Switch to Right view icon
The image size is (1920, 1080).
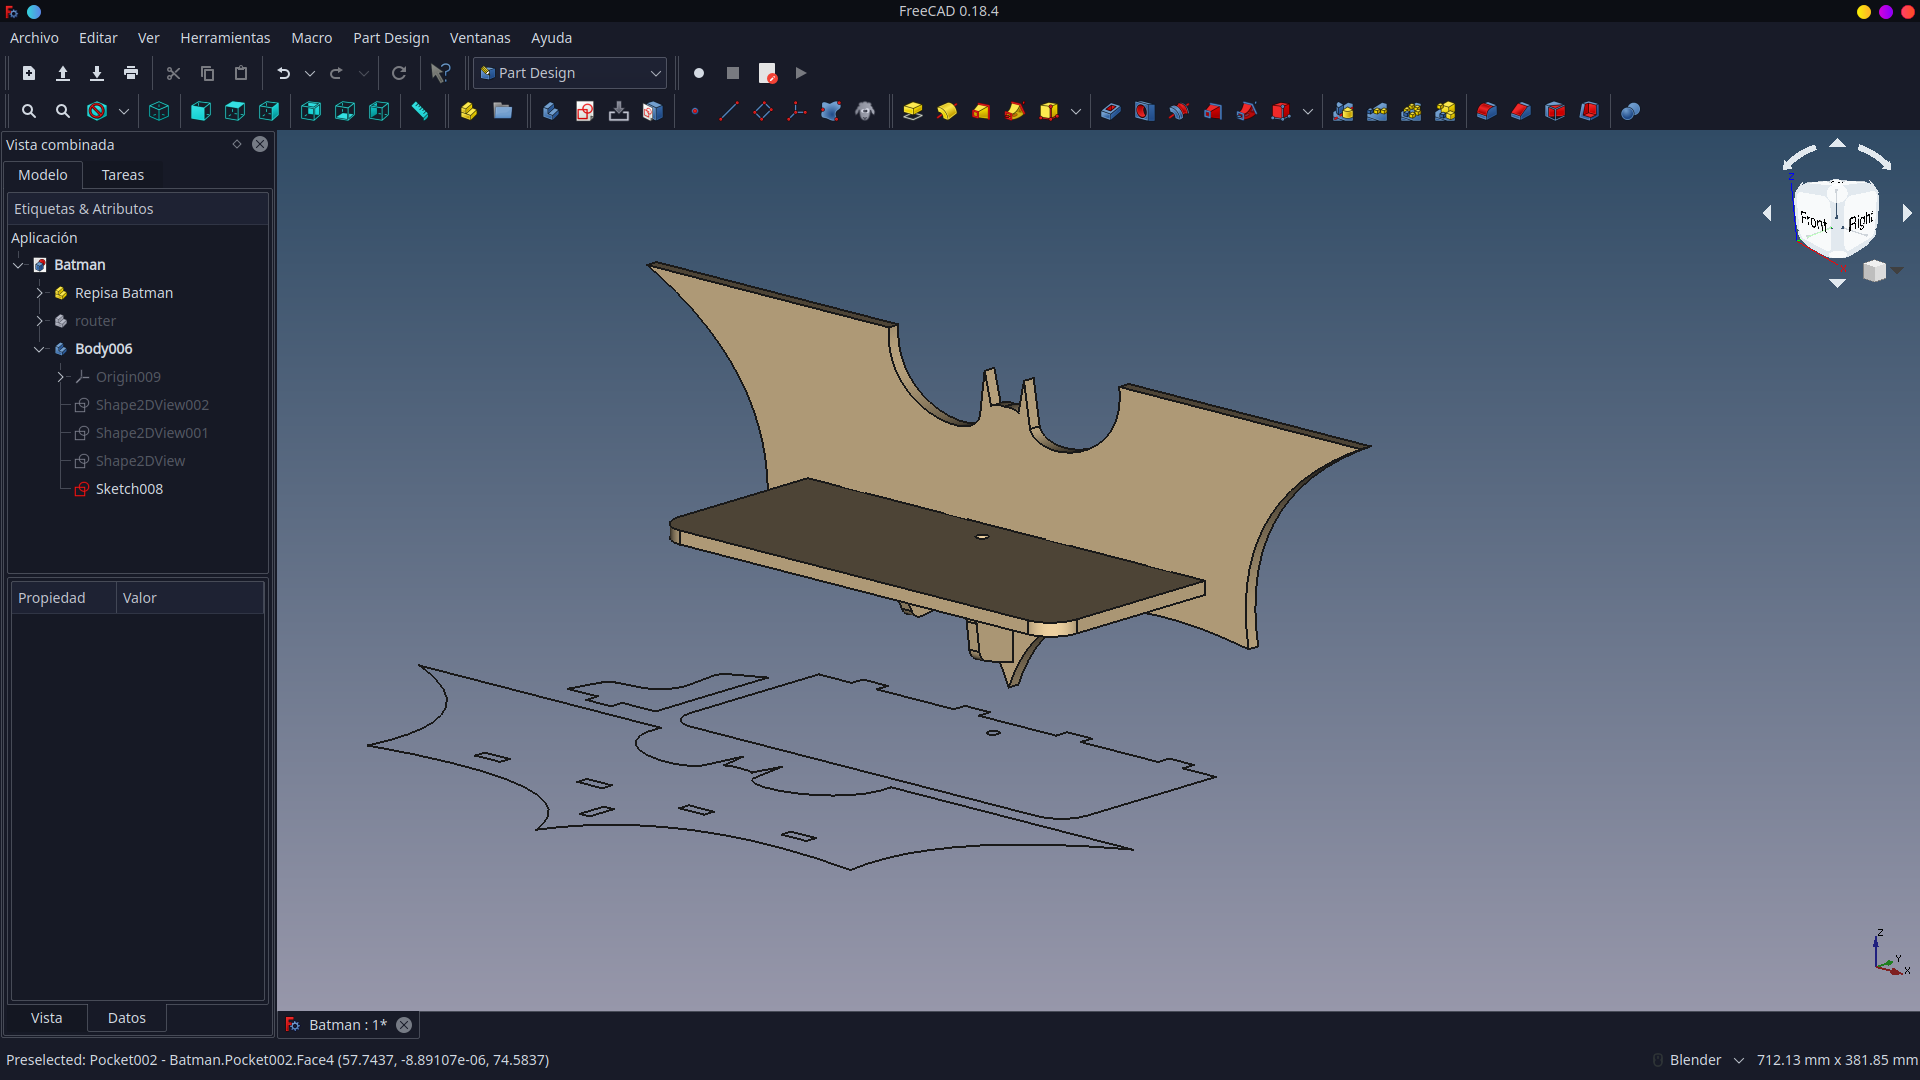coord(269,111)
